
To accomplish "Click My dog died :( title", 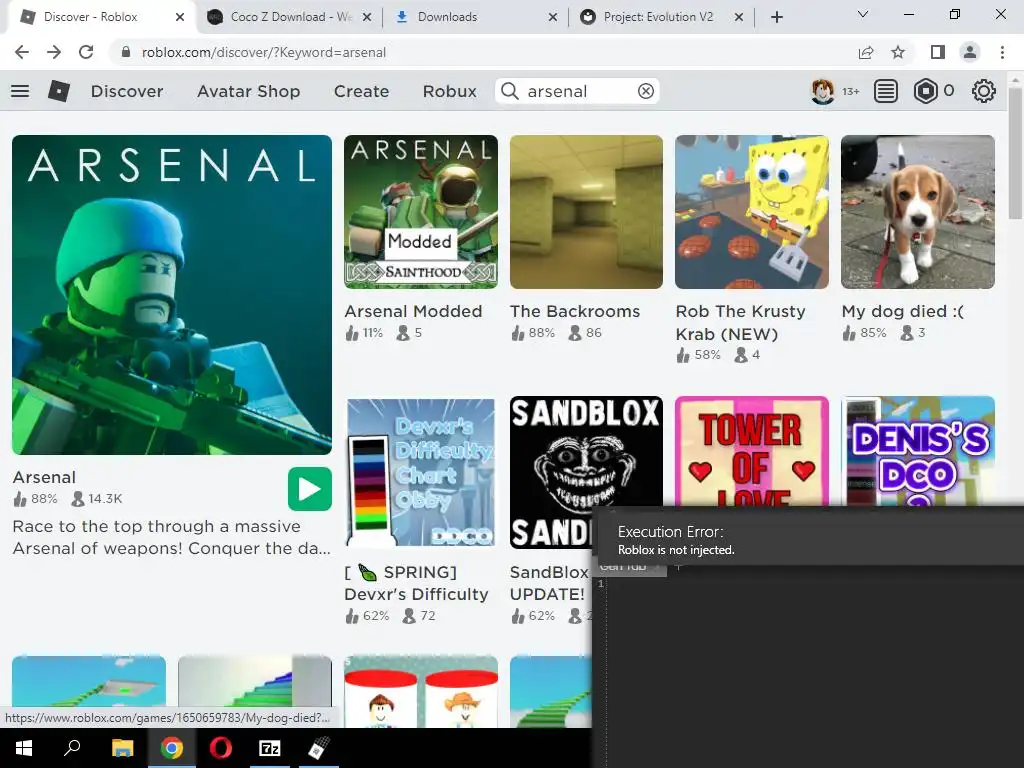I will point(903,312).
